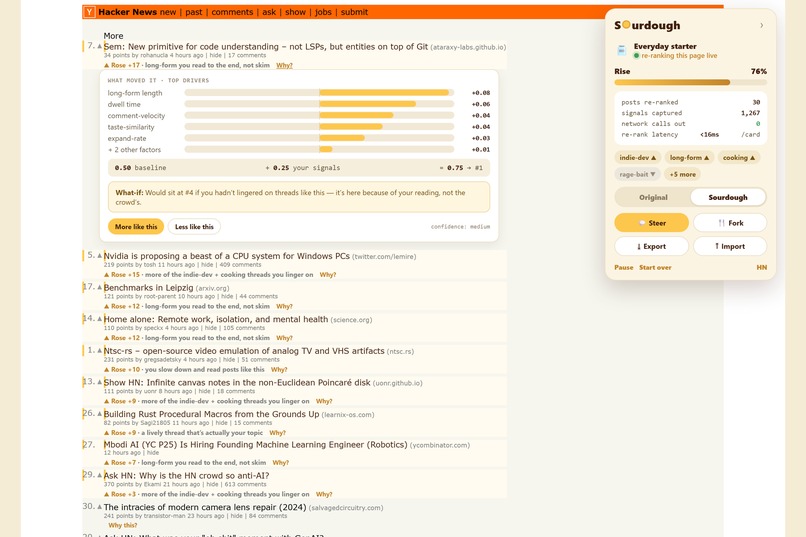Click the dwell time driver bar
Screen dimensions: 806x537
[x=319, y=104]
